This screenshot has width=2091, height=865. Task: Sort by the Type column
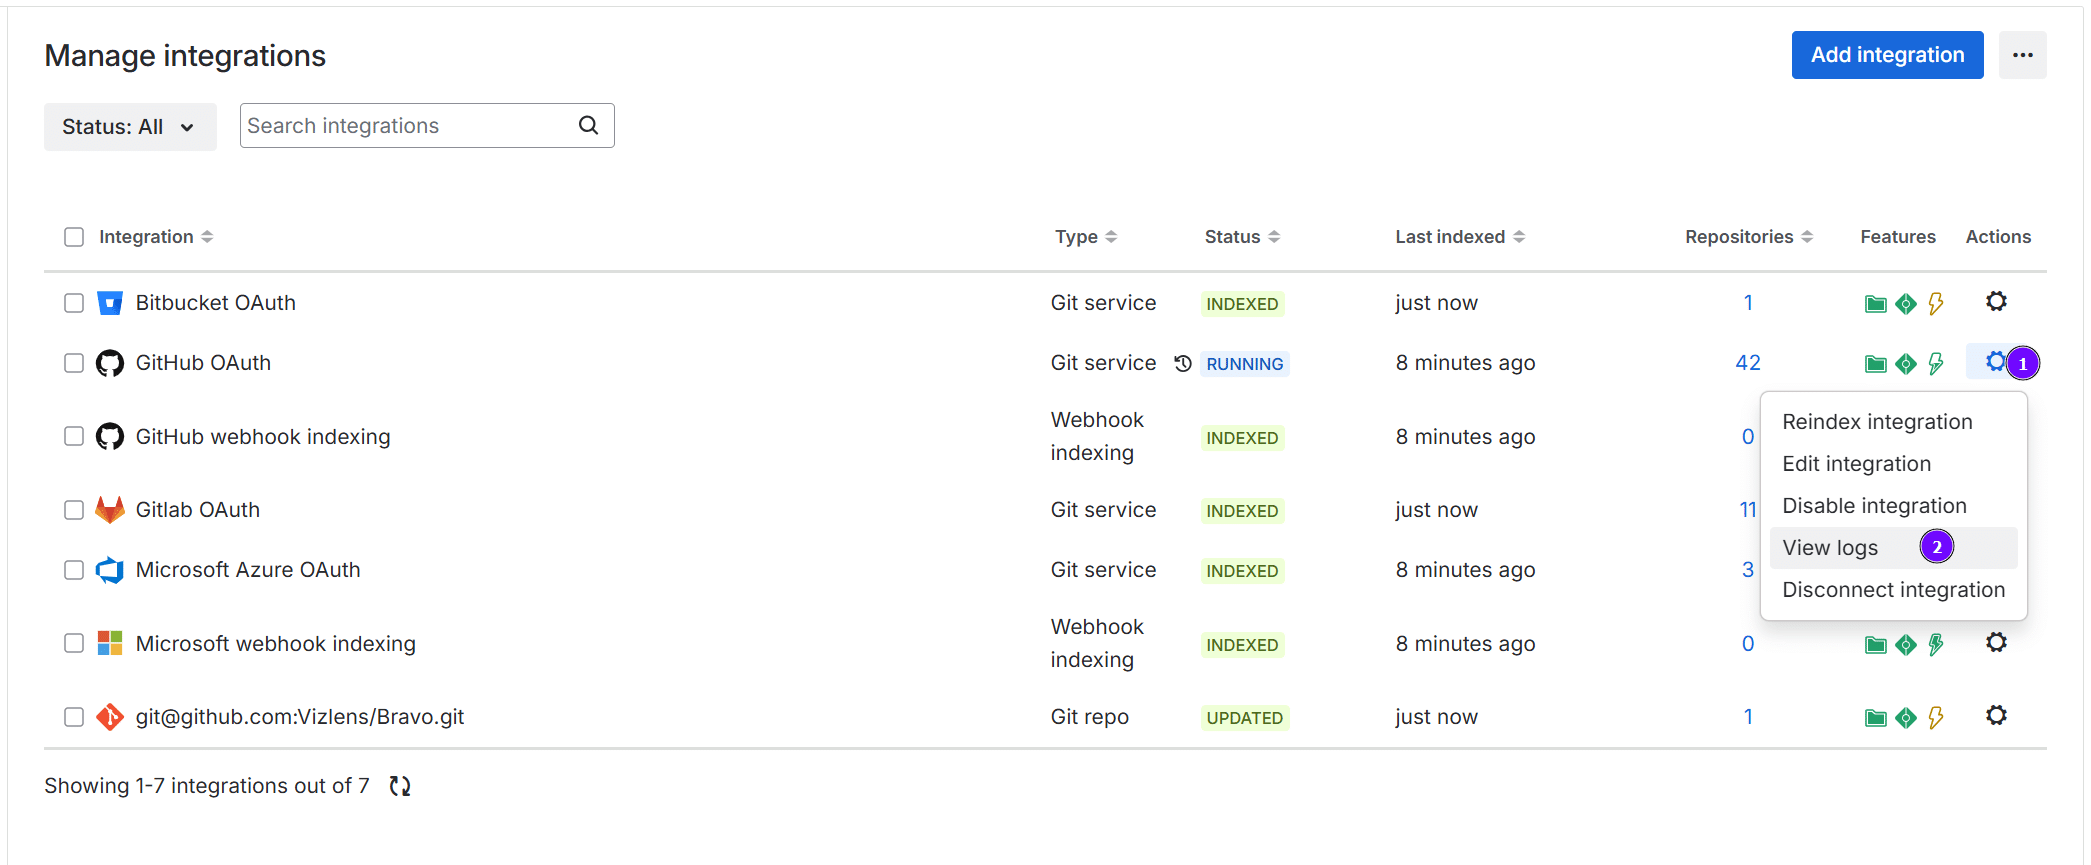click(1085, 237)
